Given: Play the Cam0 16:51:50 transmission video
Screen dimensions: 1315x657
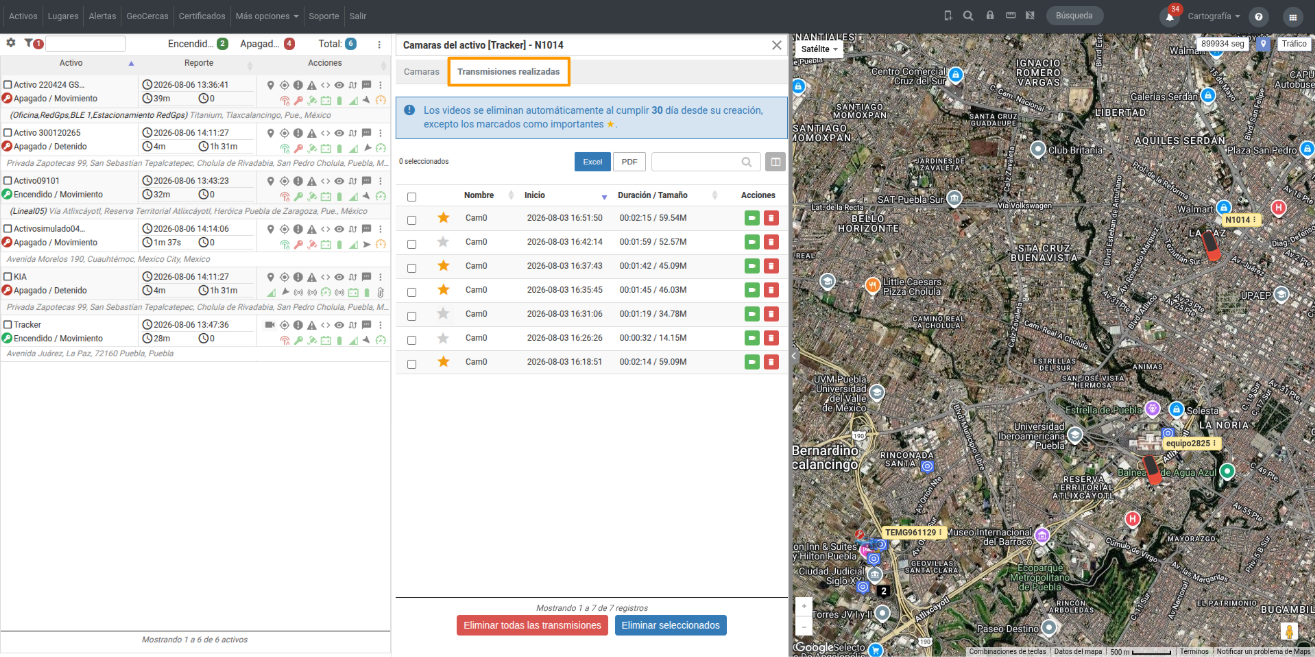Looking at the screenshot, I should [x=751, y=218].
